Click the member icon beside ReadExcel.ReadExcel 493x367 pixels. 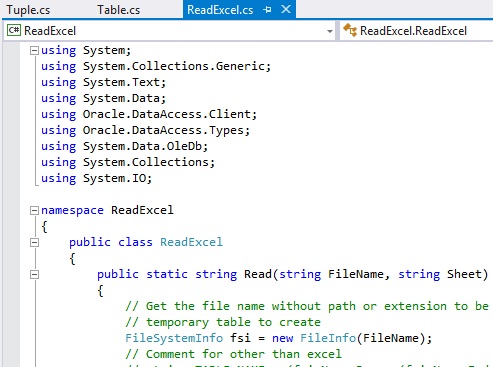(350, 30)
